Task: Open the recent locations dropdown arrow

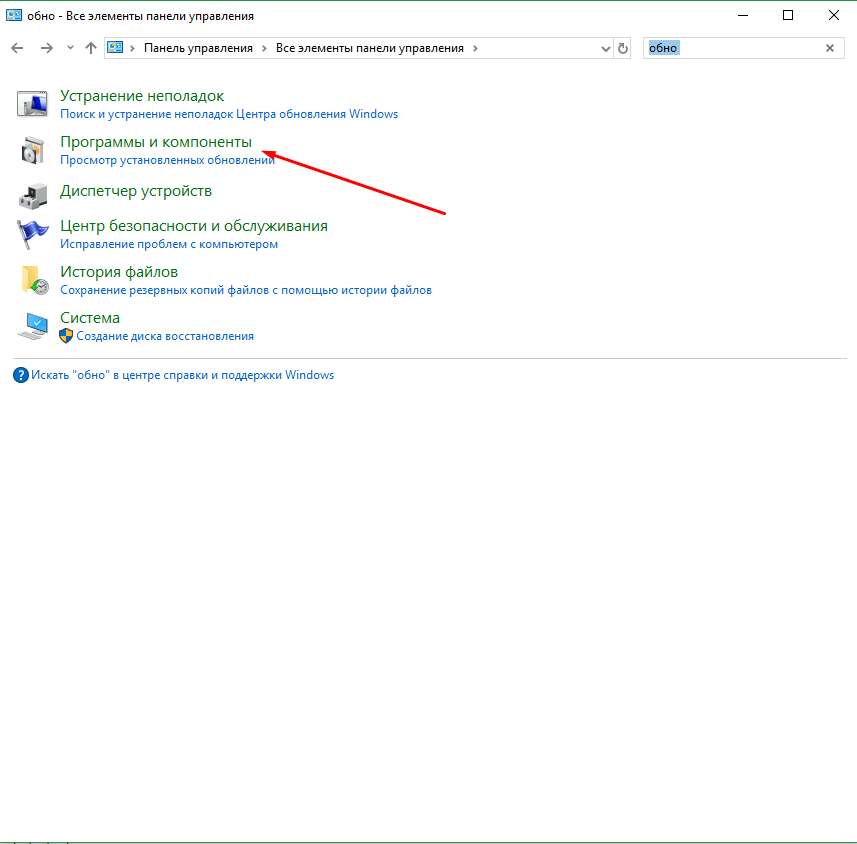Action: point(70,48)
